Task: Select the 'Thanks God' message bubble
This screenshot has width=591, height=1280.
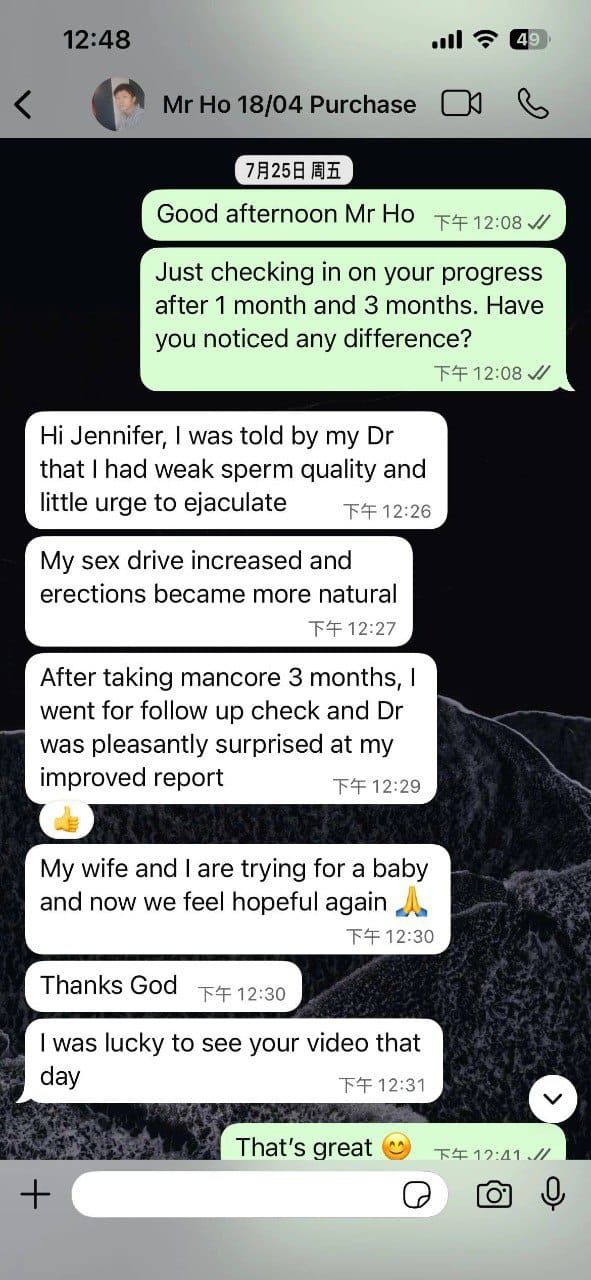Action: 162,987
